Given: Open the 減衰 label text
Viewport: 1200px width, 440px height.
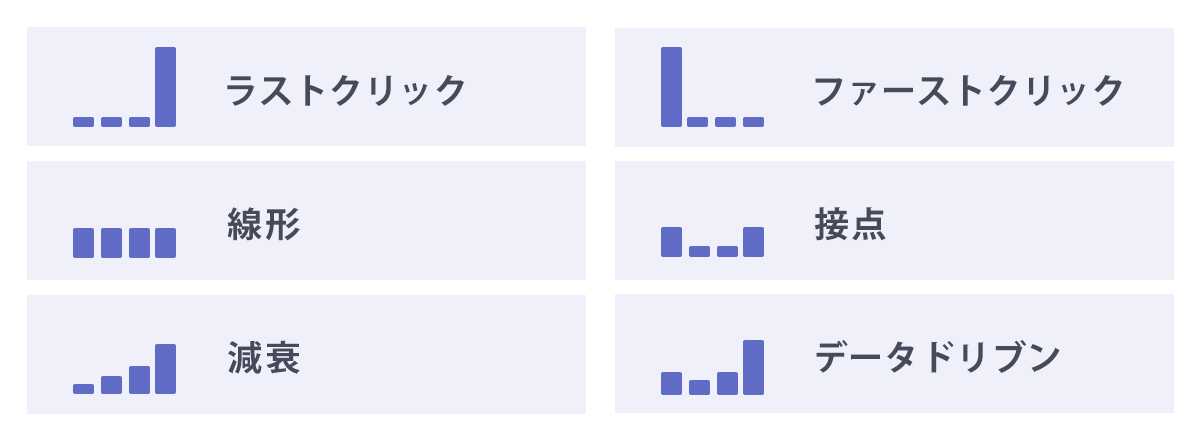Looking at the screenshot, I should coord(264,358).
